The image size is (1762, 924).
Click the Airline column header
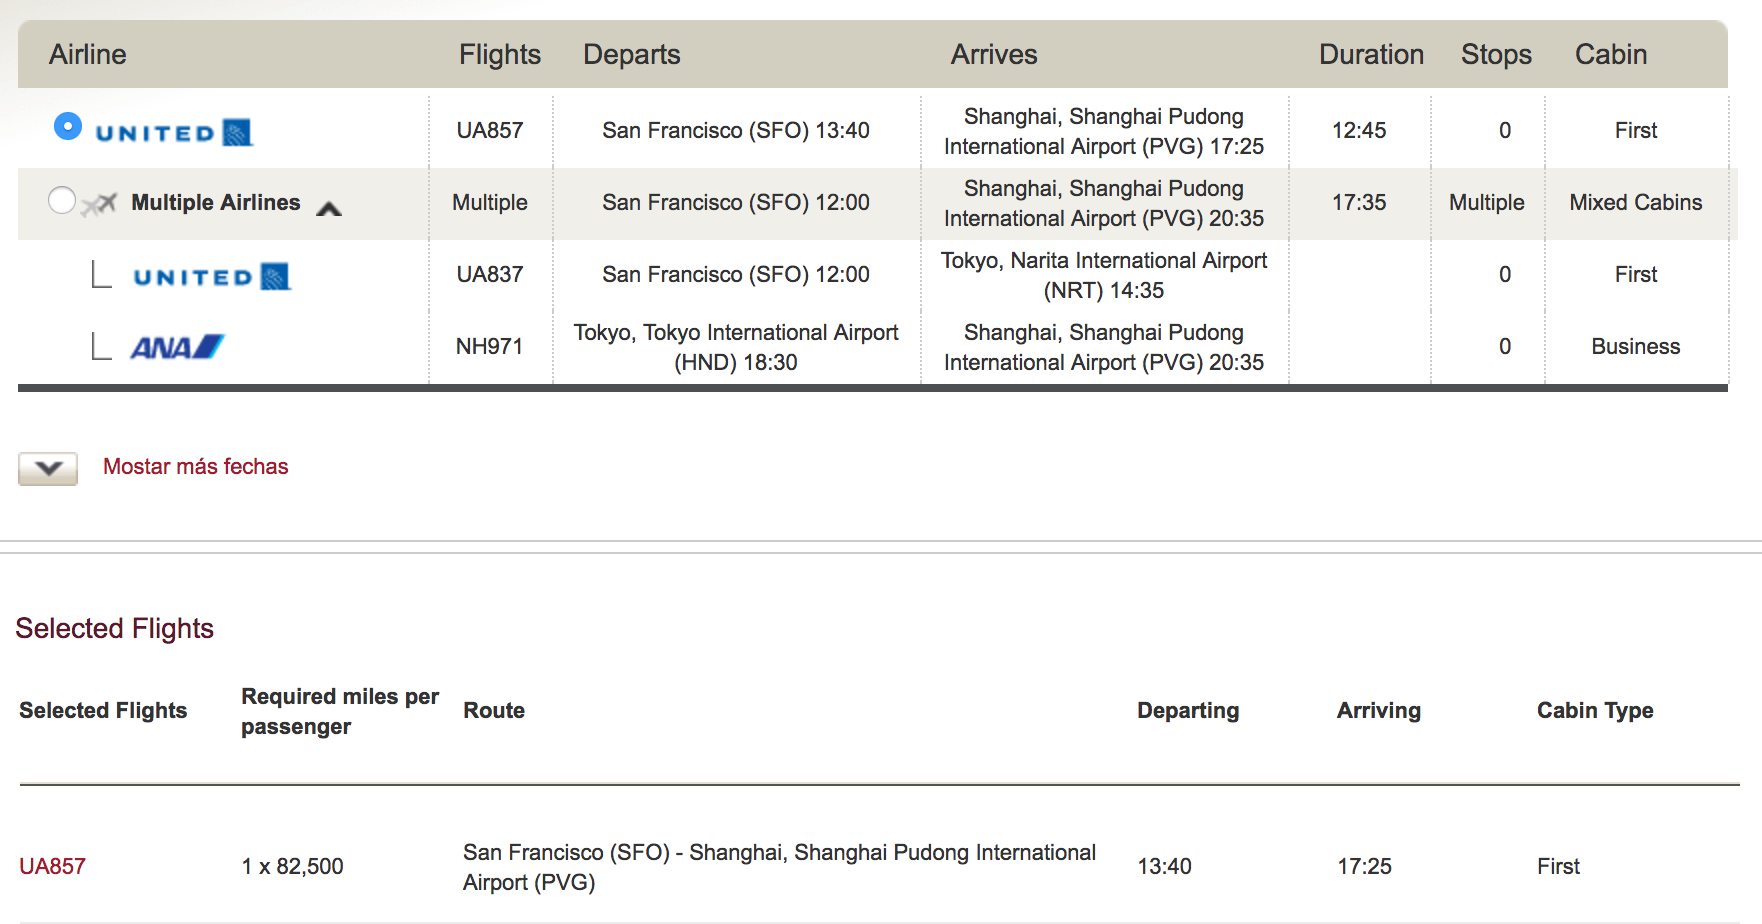pos(88,54)
